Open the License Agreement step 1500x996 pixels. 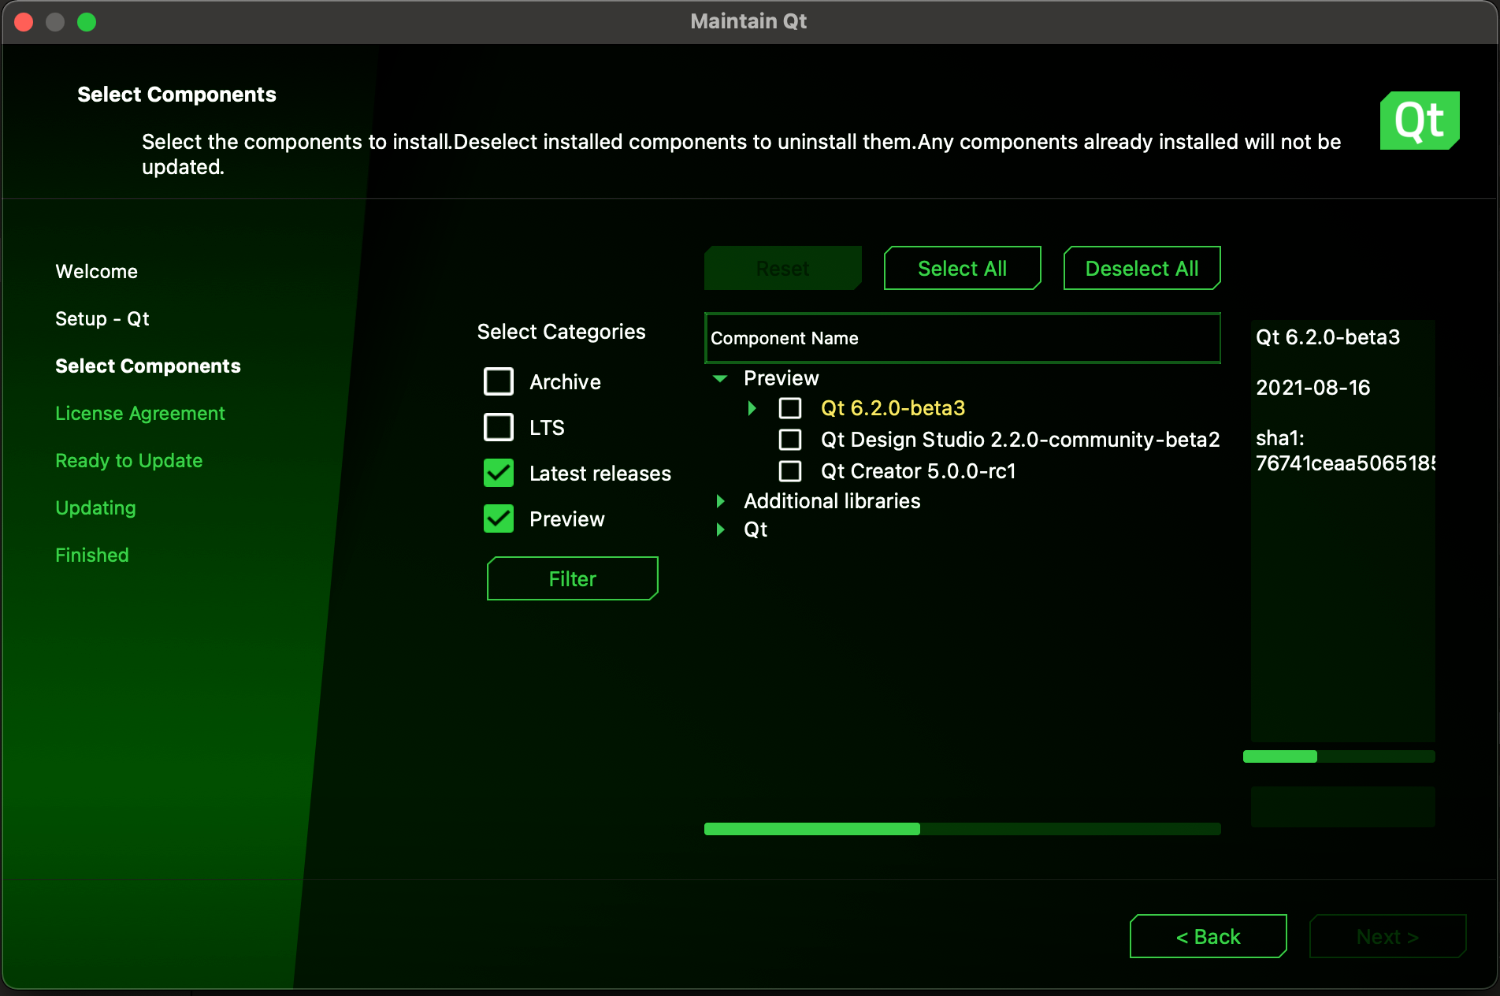(x=139, y=413)
